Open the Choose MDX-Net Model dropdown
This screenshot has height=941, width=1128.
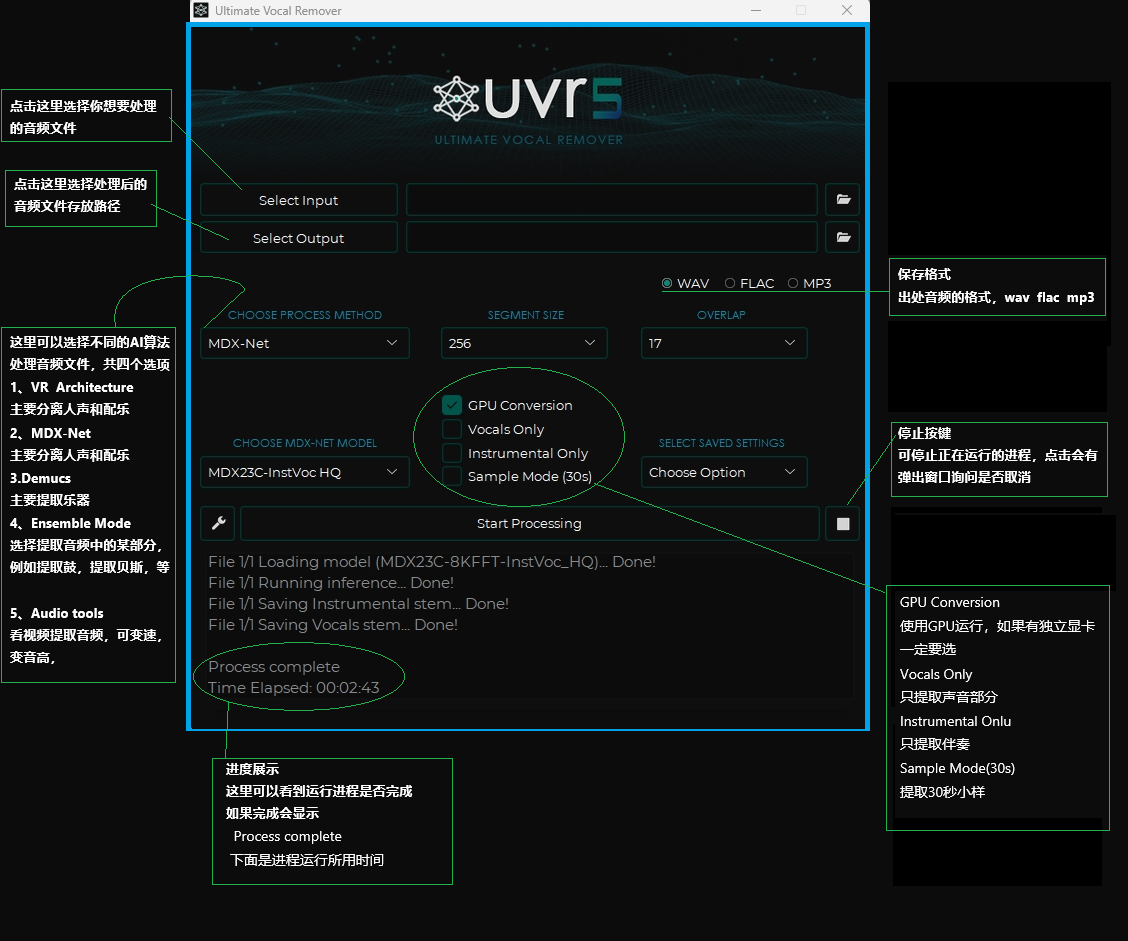[x=305, y=472]
